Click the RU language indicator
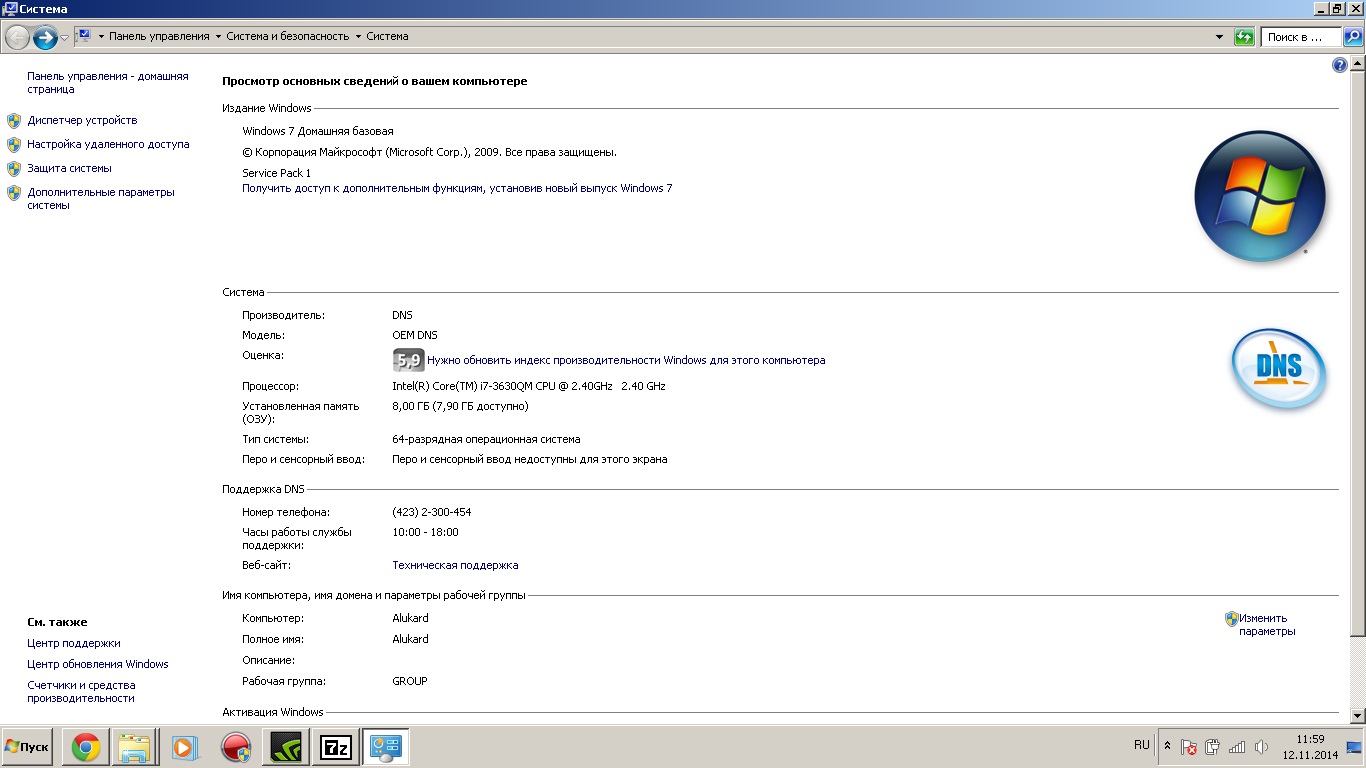This screenshot has height=768, width=1366. (x=1142, y=745)
